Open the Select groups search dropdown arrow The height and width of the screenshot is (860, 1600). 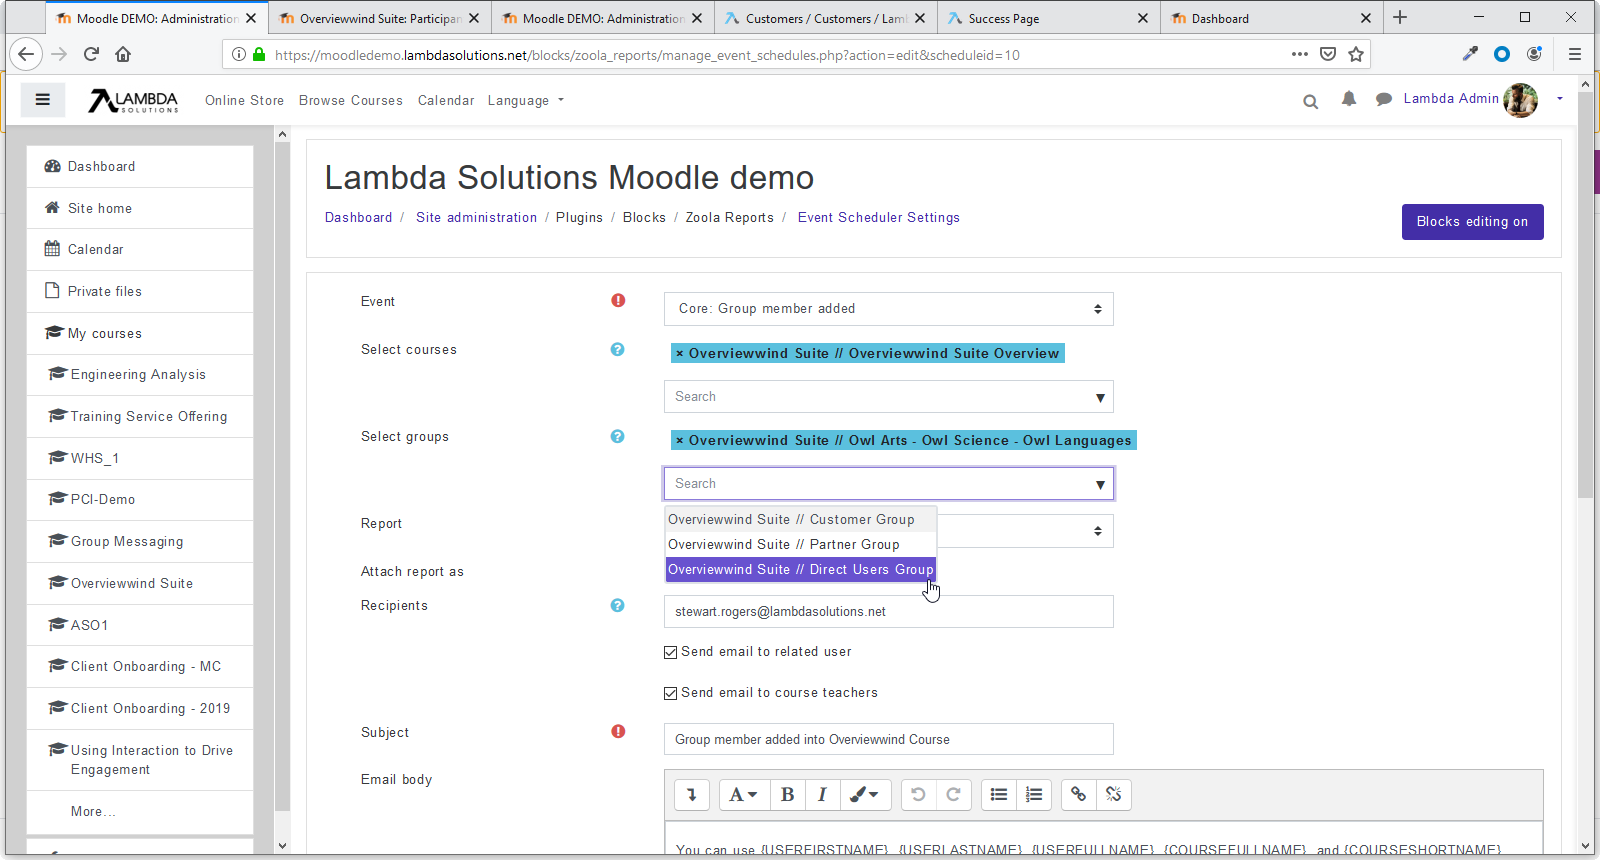pyautogui.click(x=1100, y=484)
